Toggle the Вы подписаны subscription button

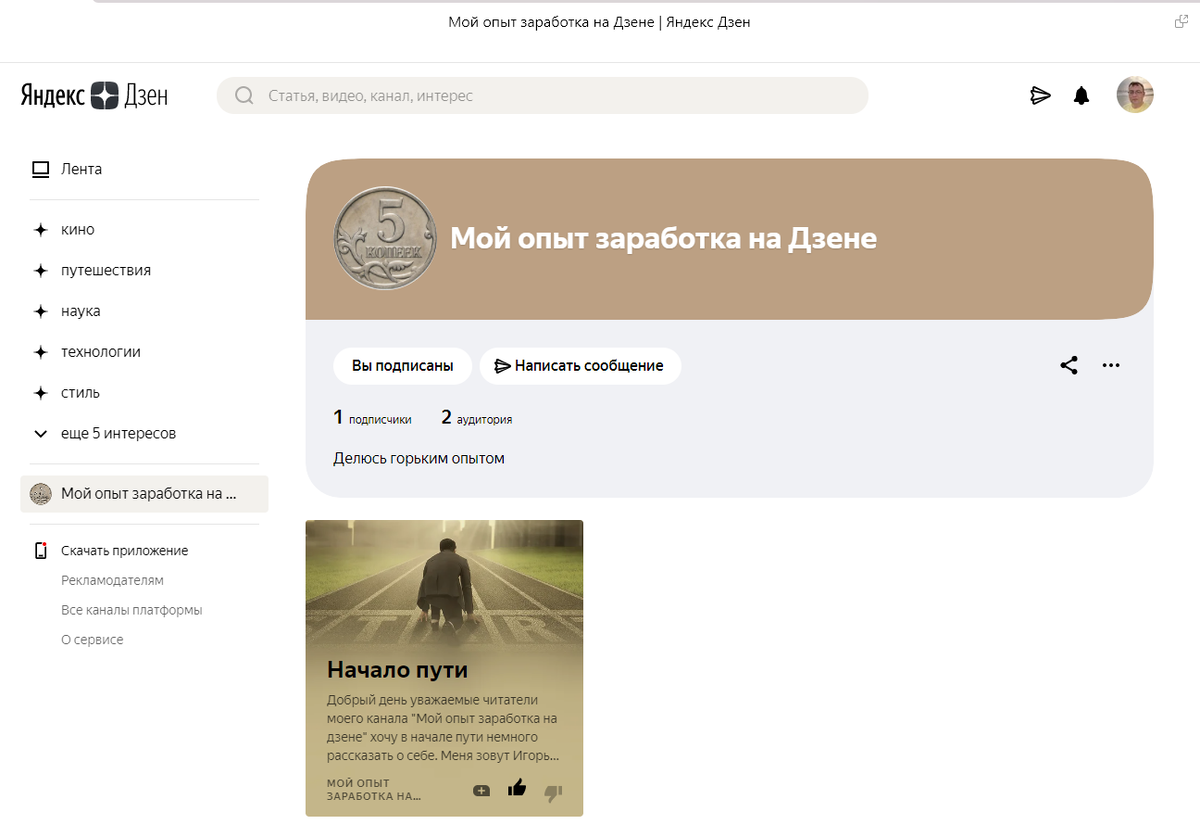point(402,366)
